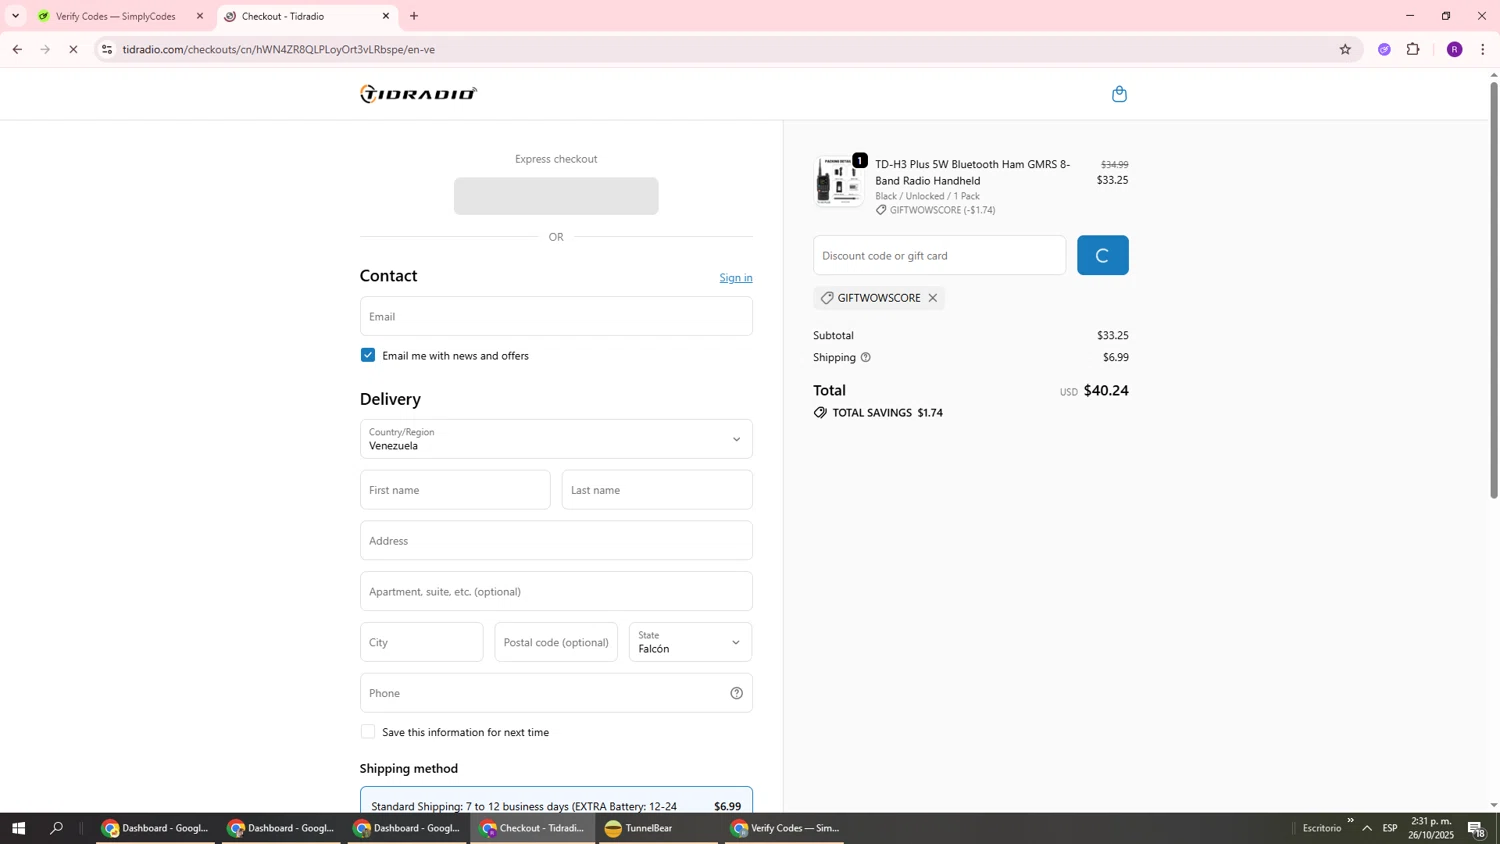This screenshot has width=1500, height=844.
Task: Click the TD-H3 Plus product thumbnail
Action: [x=840, y=182]
